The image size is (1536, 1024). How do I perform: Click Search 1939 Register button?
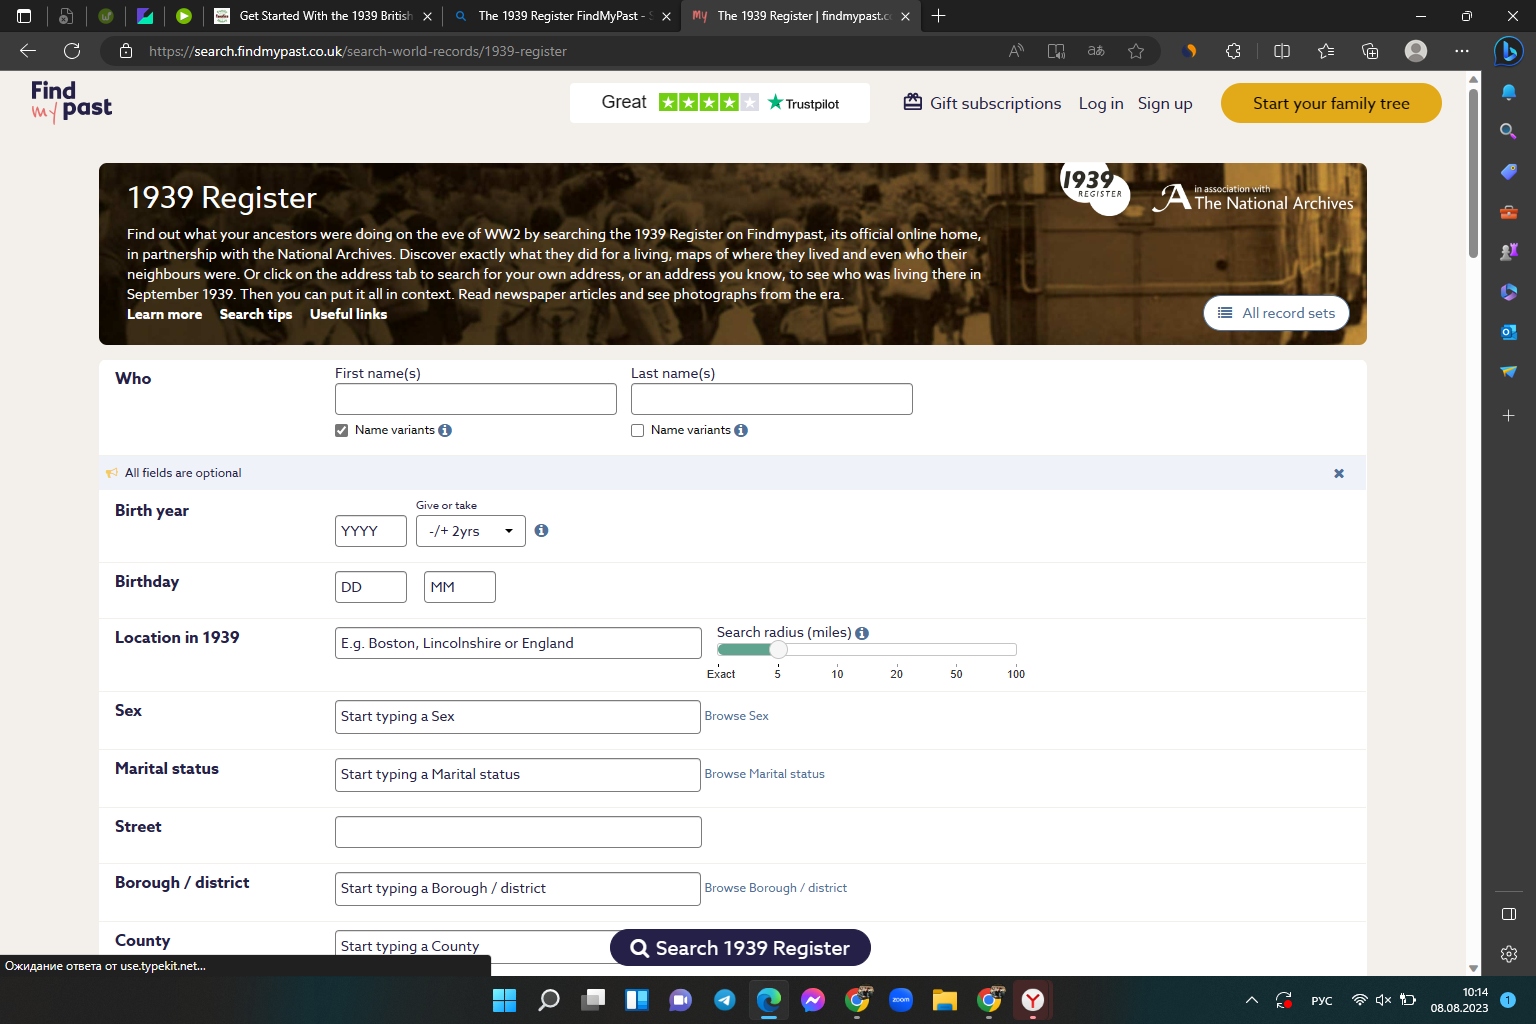click(740, 948)
